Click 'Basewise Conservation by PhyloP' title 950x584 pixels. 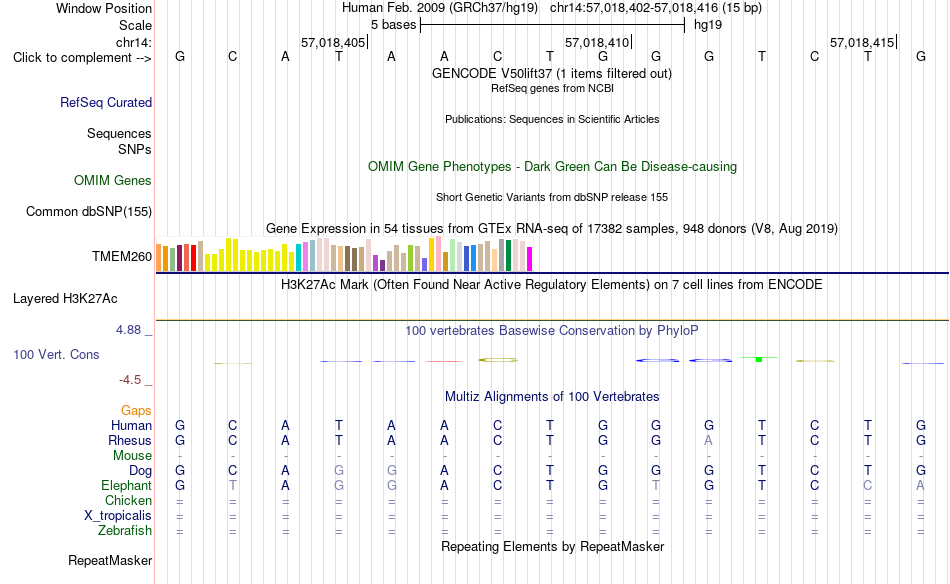click(x=552, y=331)
